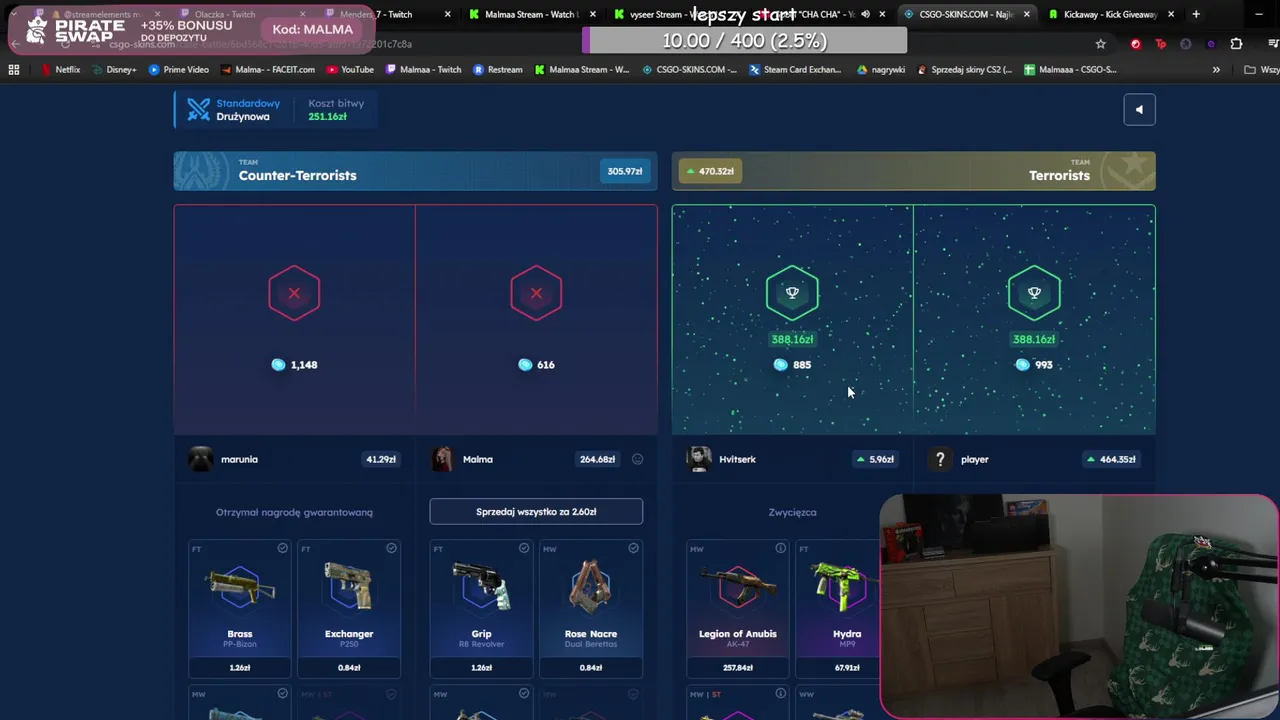The height and width of the screenshot is (720, 1280).
Task: Click the collapse arrow button at top right
Action: coord(1139,110)
